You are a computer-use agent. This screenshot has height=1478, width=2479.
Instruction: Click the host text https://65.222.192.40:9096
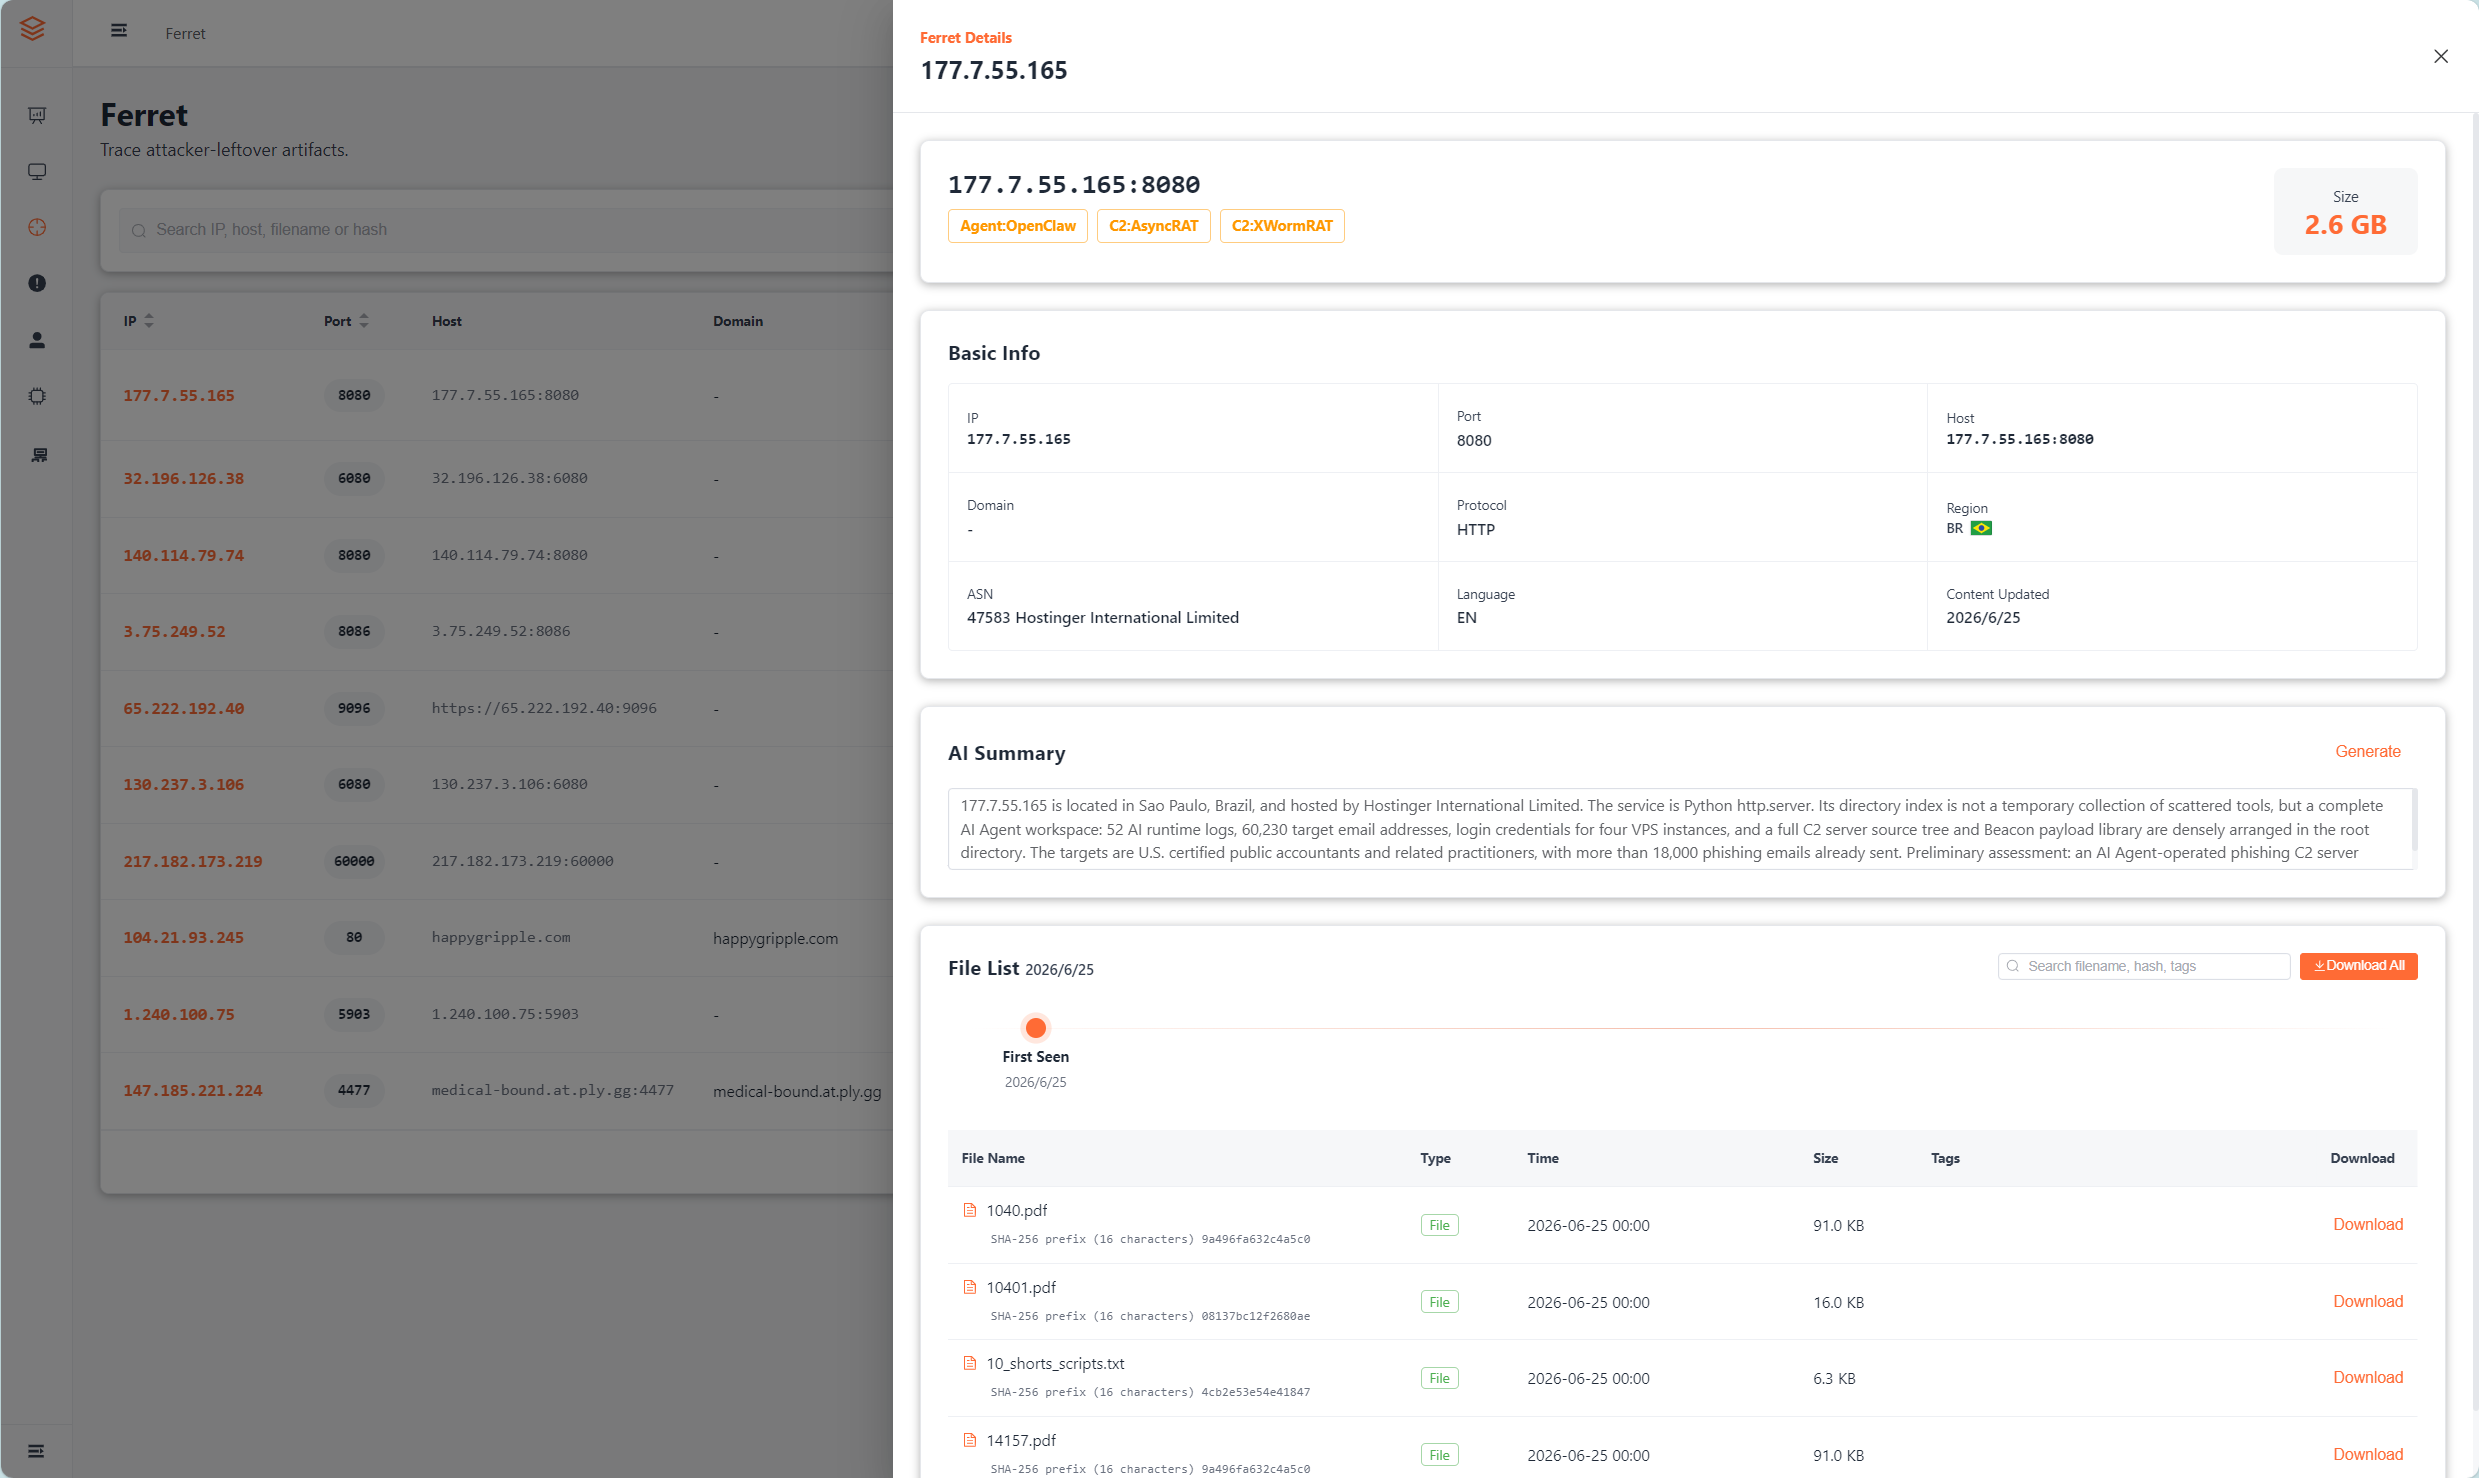[544, 709]
